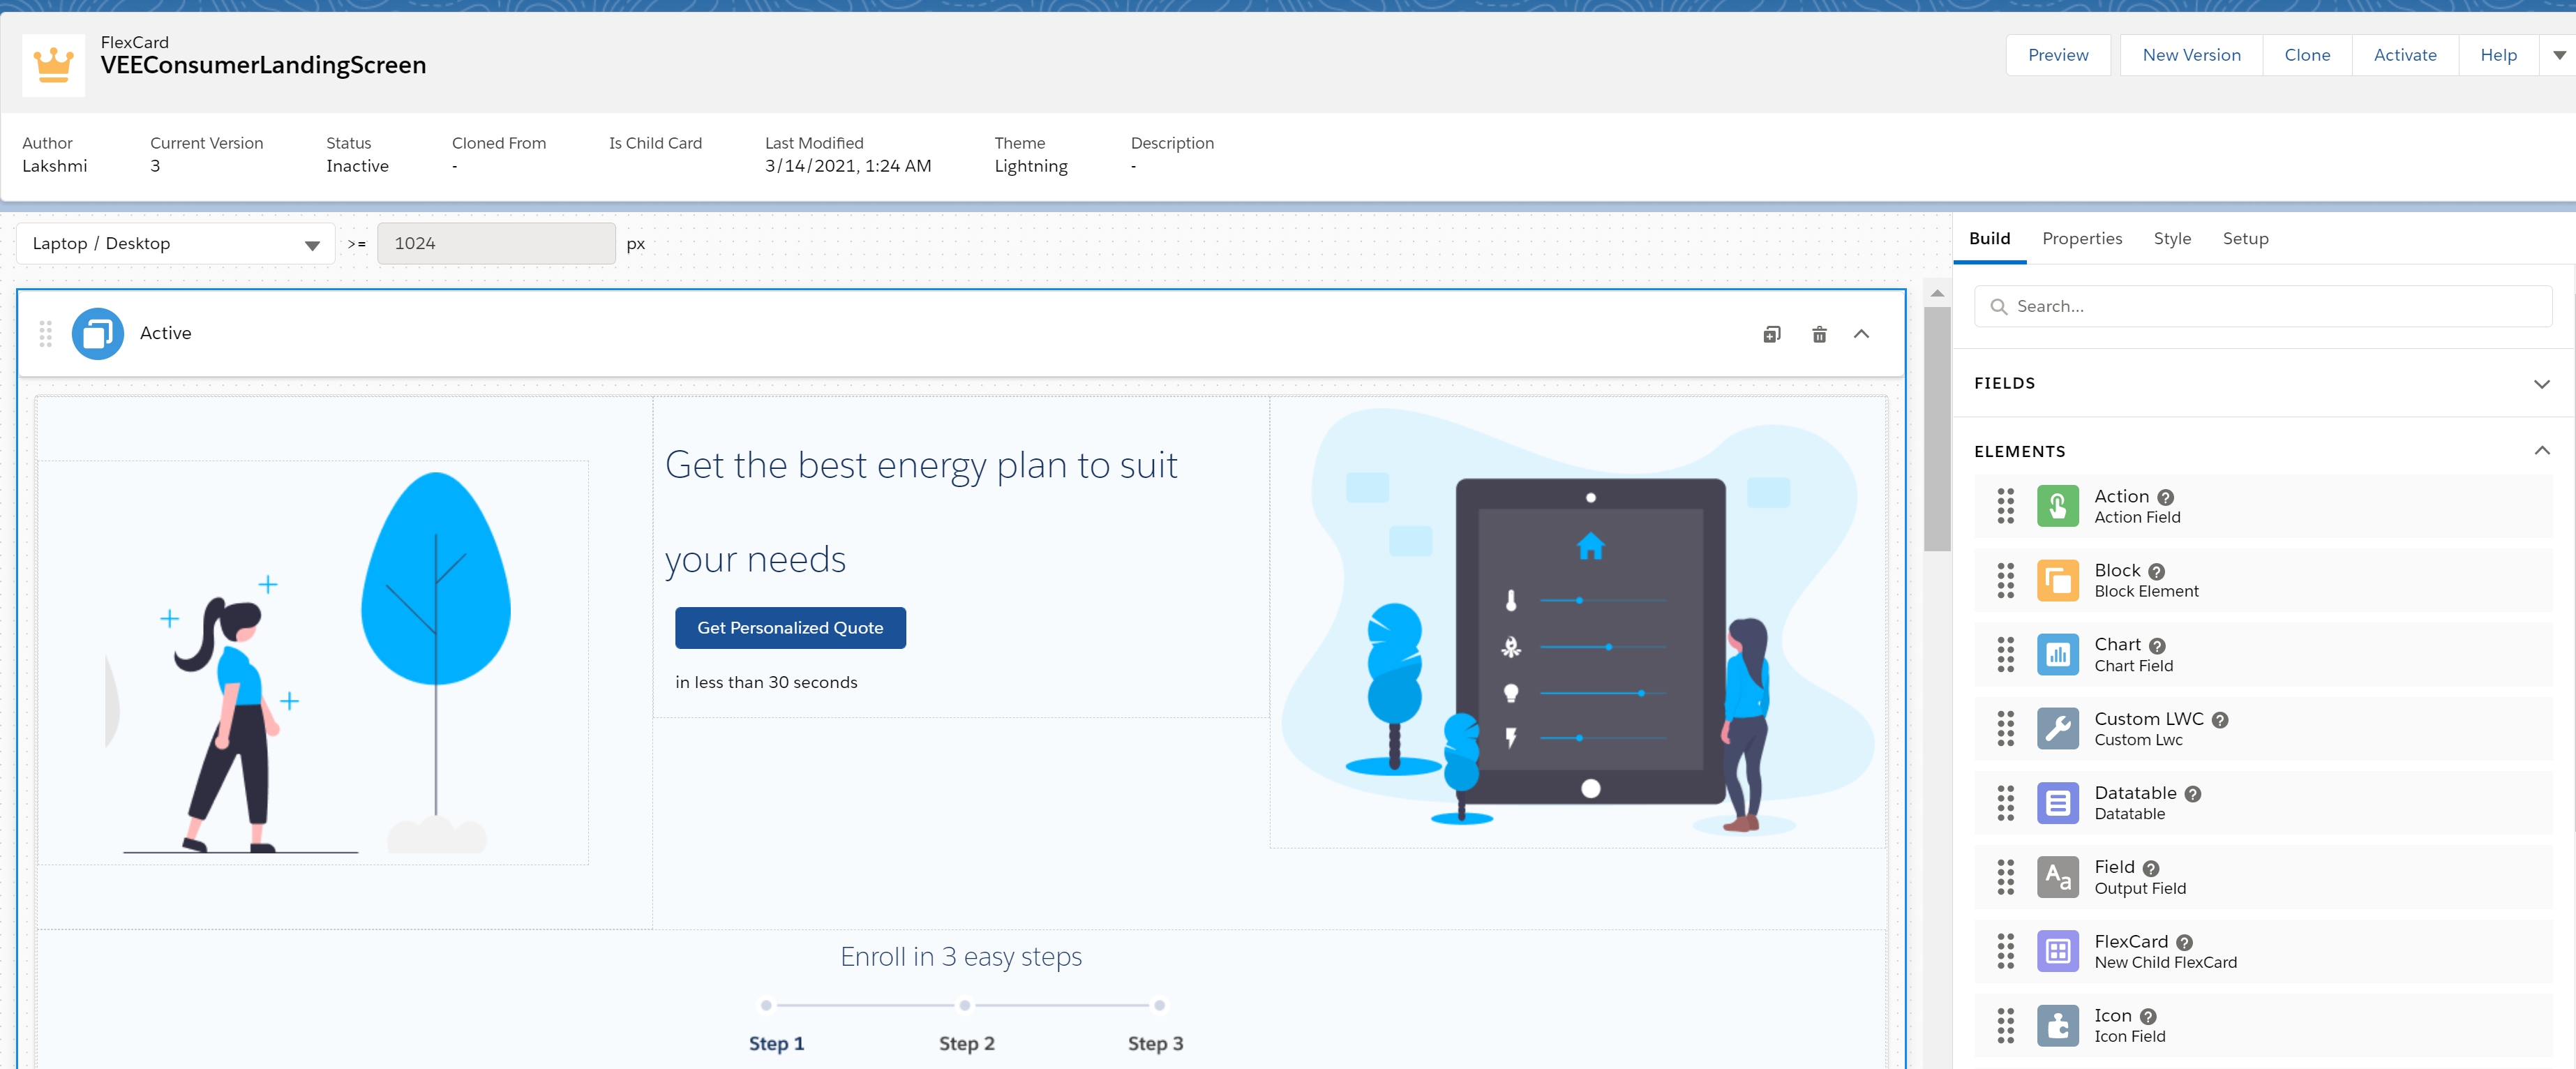
Task: Collapse the ELEMENTS section
Action: coord(2541,451)
